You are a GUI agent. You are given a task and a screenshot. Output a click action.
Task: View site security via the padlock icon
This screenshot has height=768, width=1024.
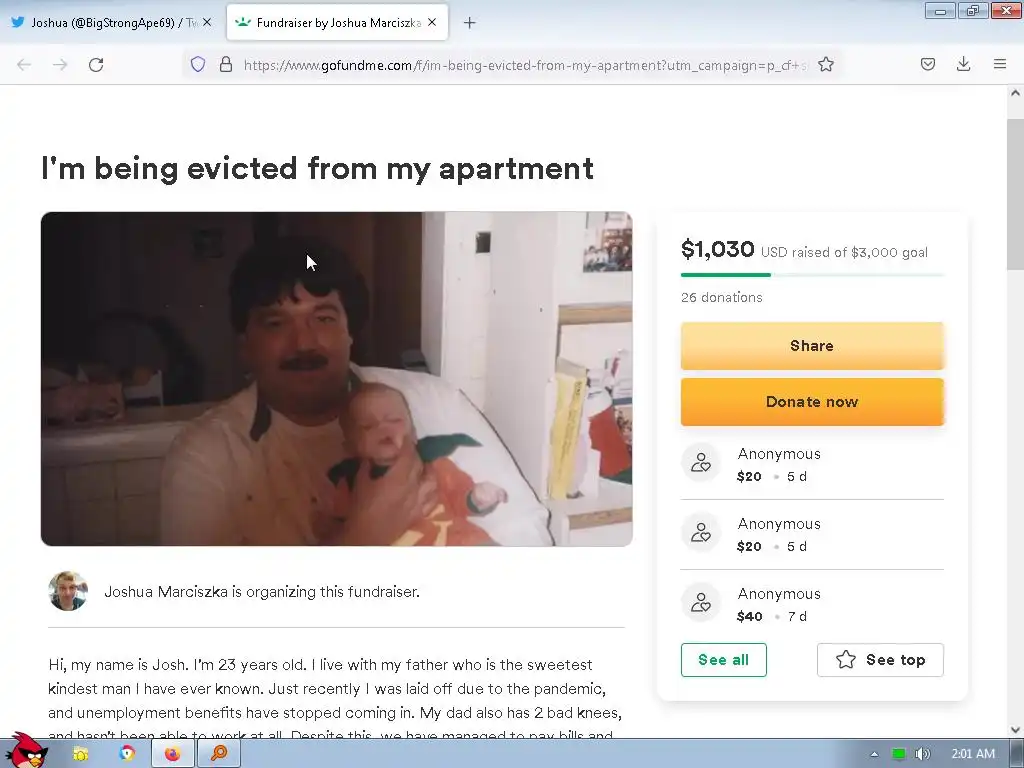tap(226, 65)
